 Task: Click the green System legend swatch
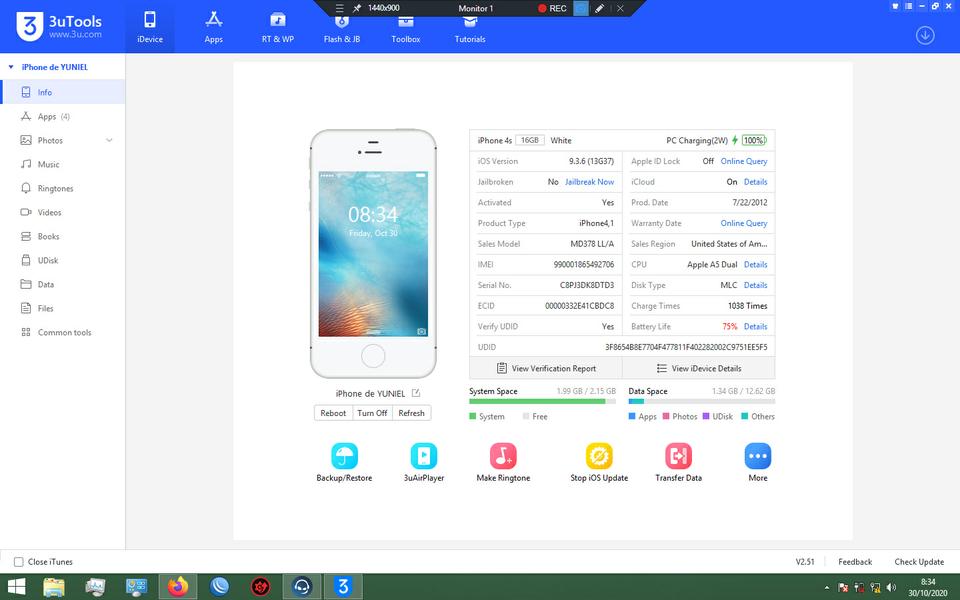click(x=472, y=416)
